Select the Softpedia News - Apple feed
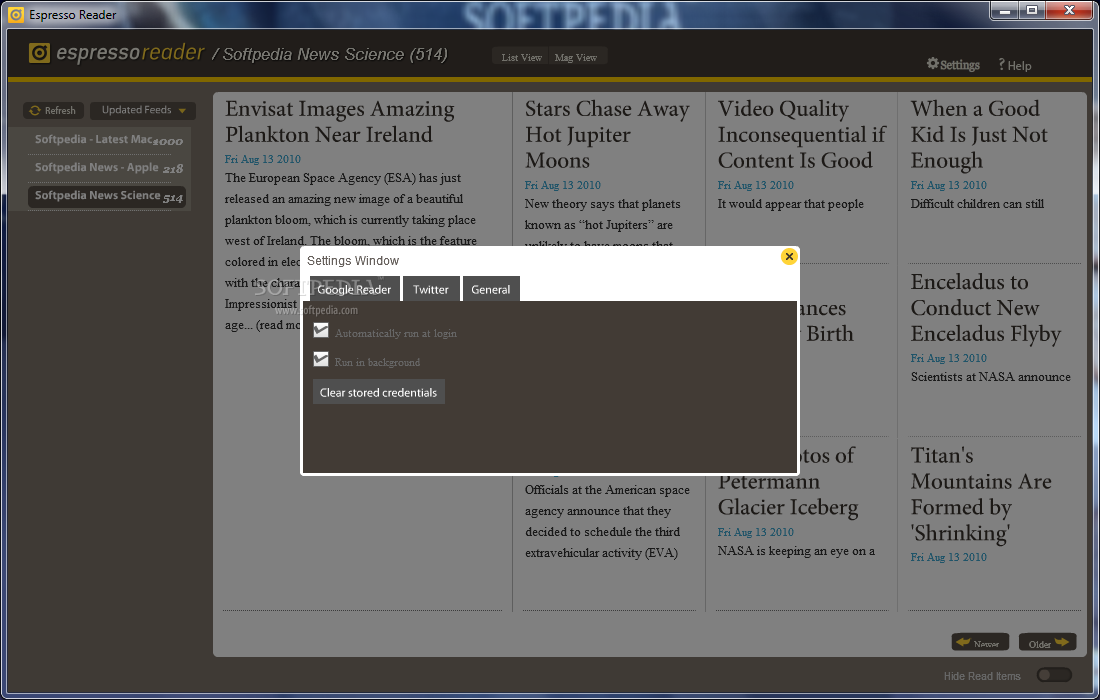The height and width of the screenshot is (700, 1100). (109, 168)
